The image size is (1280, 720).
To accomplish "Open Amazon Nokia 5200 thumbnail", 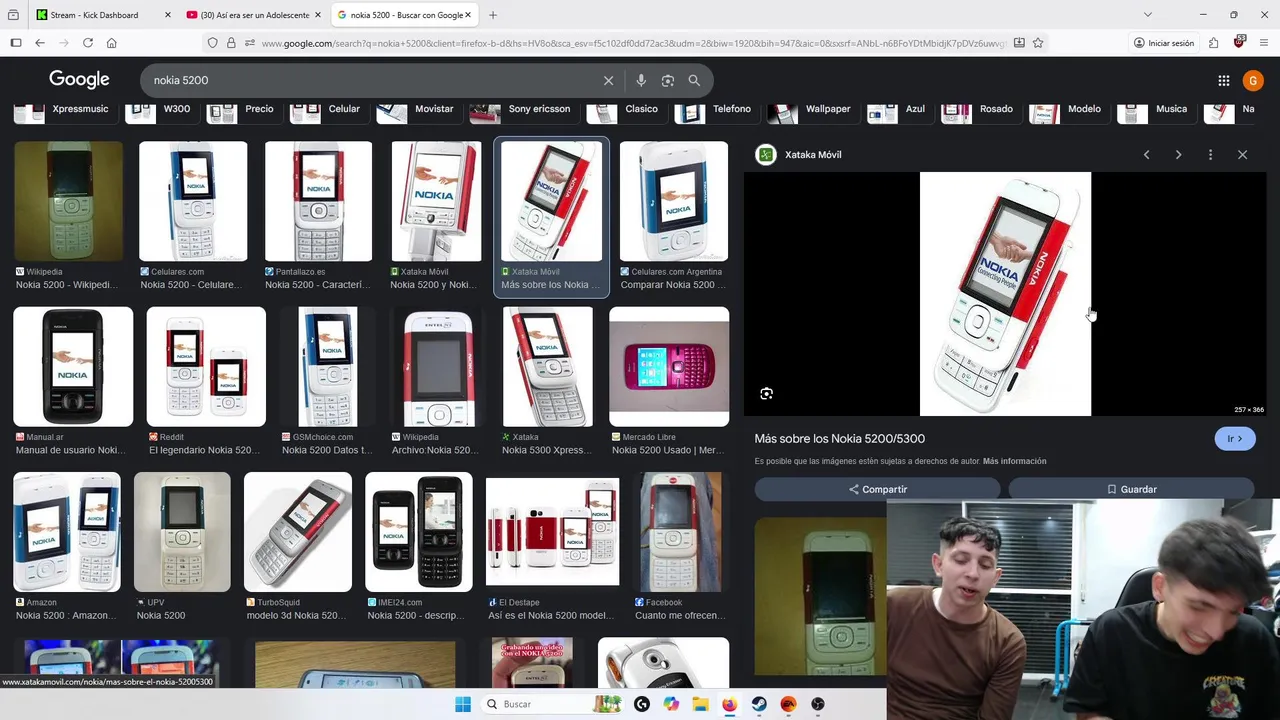I will coord(67,532).
